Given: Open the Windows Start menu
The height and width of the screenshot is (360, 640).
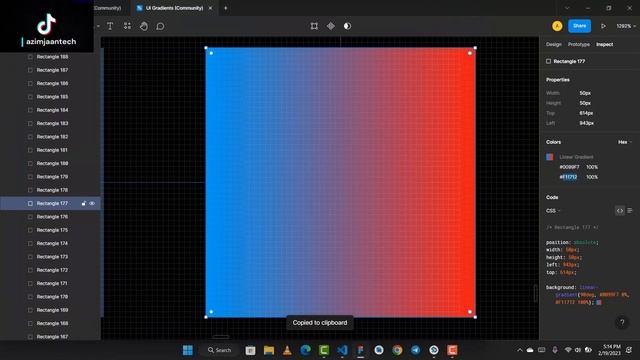Looking at the screenshot, I should coord(188,350).
